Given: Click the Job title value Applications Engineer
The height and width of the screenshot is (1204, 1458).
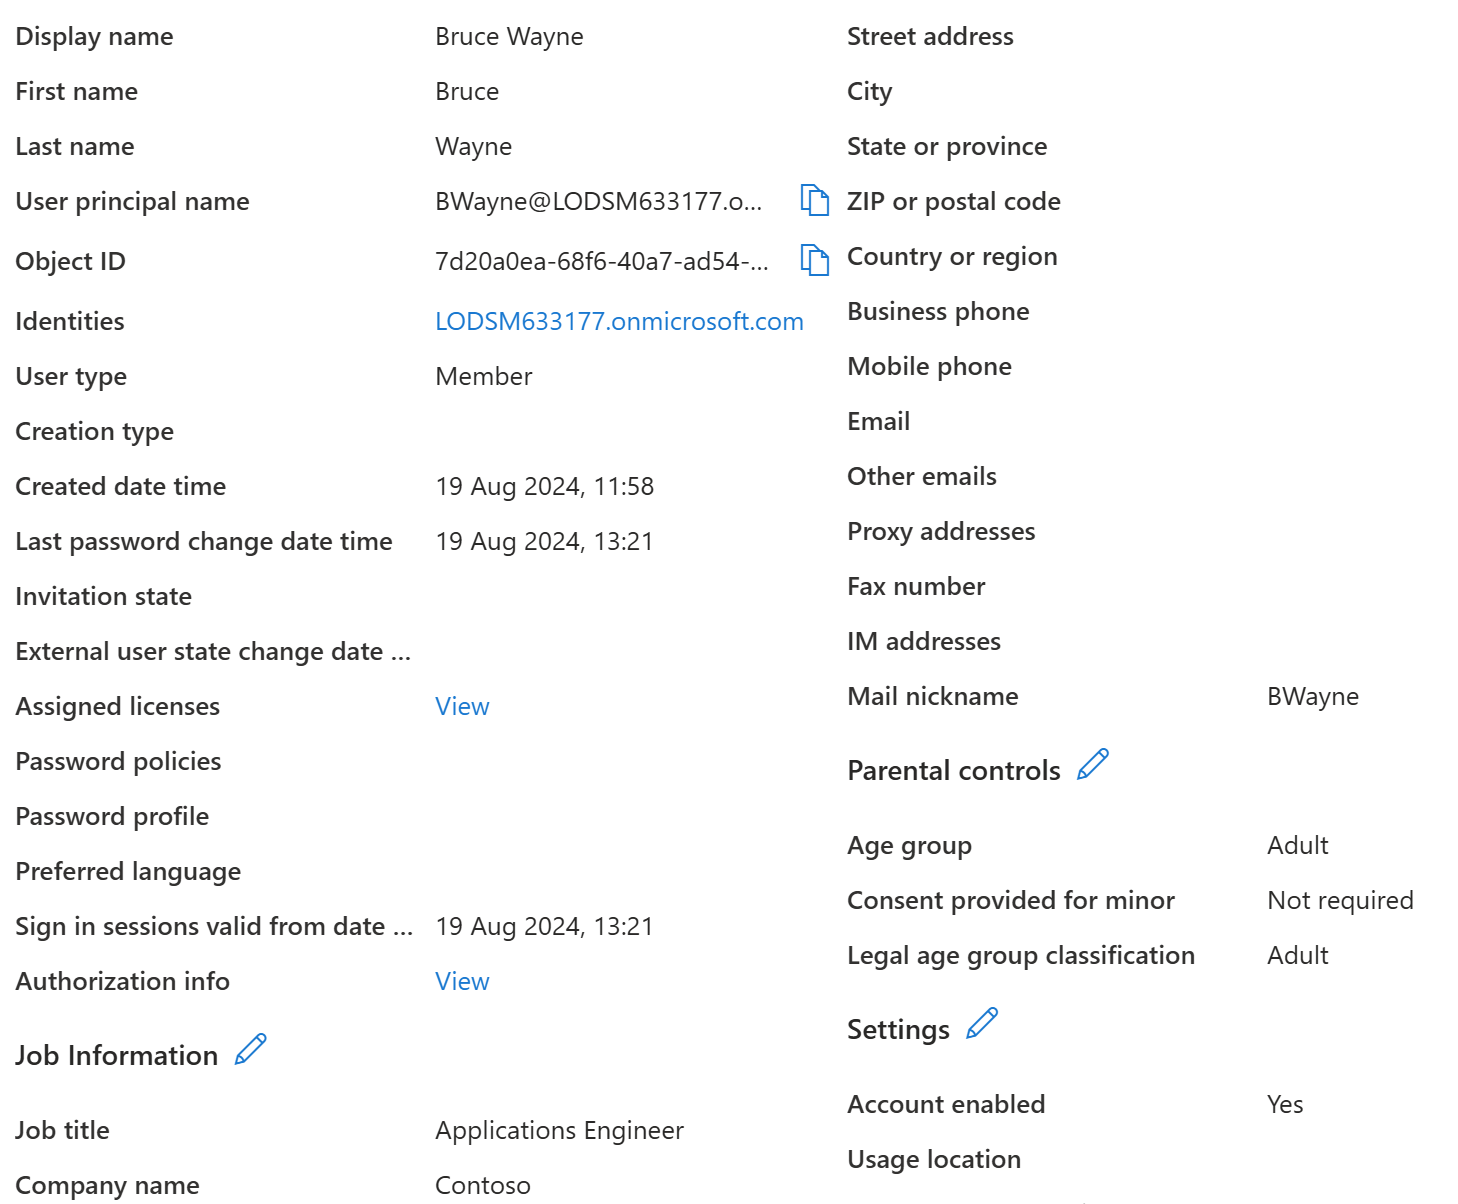Looking at the screenshot, I should 559,1130.
